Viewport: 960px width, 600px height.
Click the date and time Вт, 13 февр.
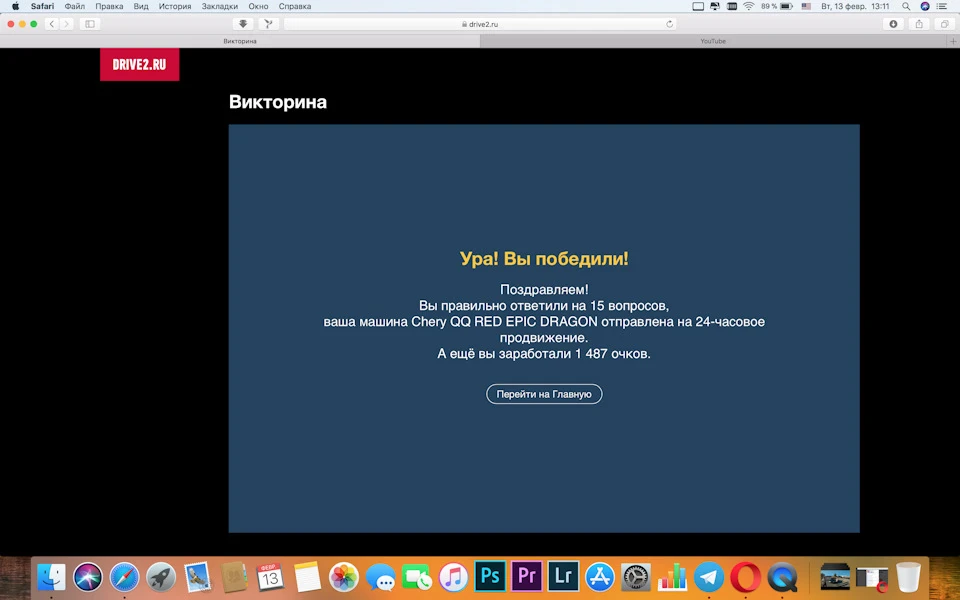[x=855, y=6]
